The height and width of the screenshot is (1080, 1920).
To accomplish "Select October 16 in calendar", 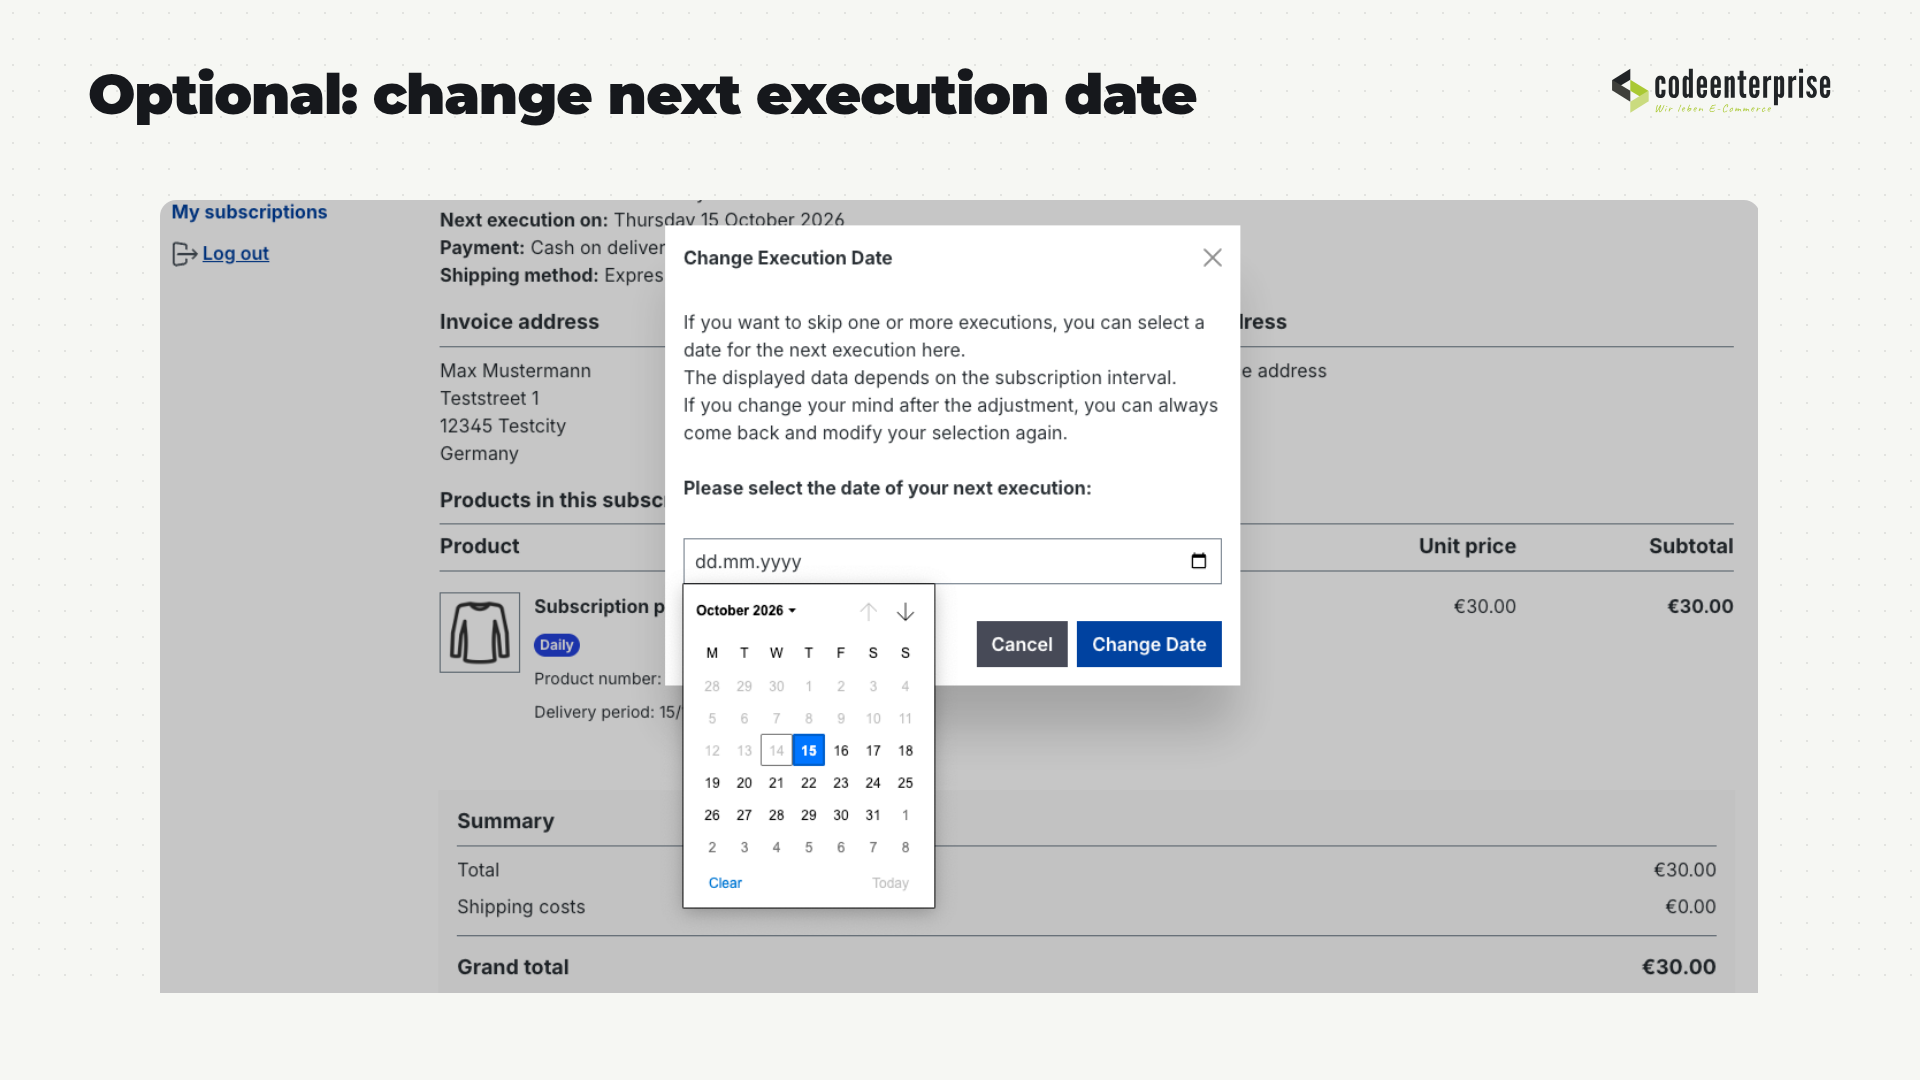I will 841,750.
